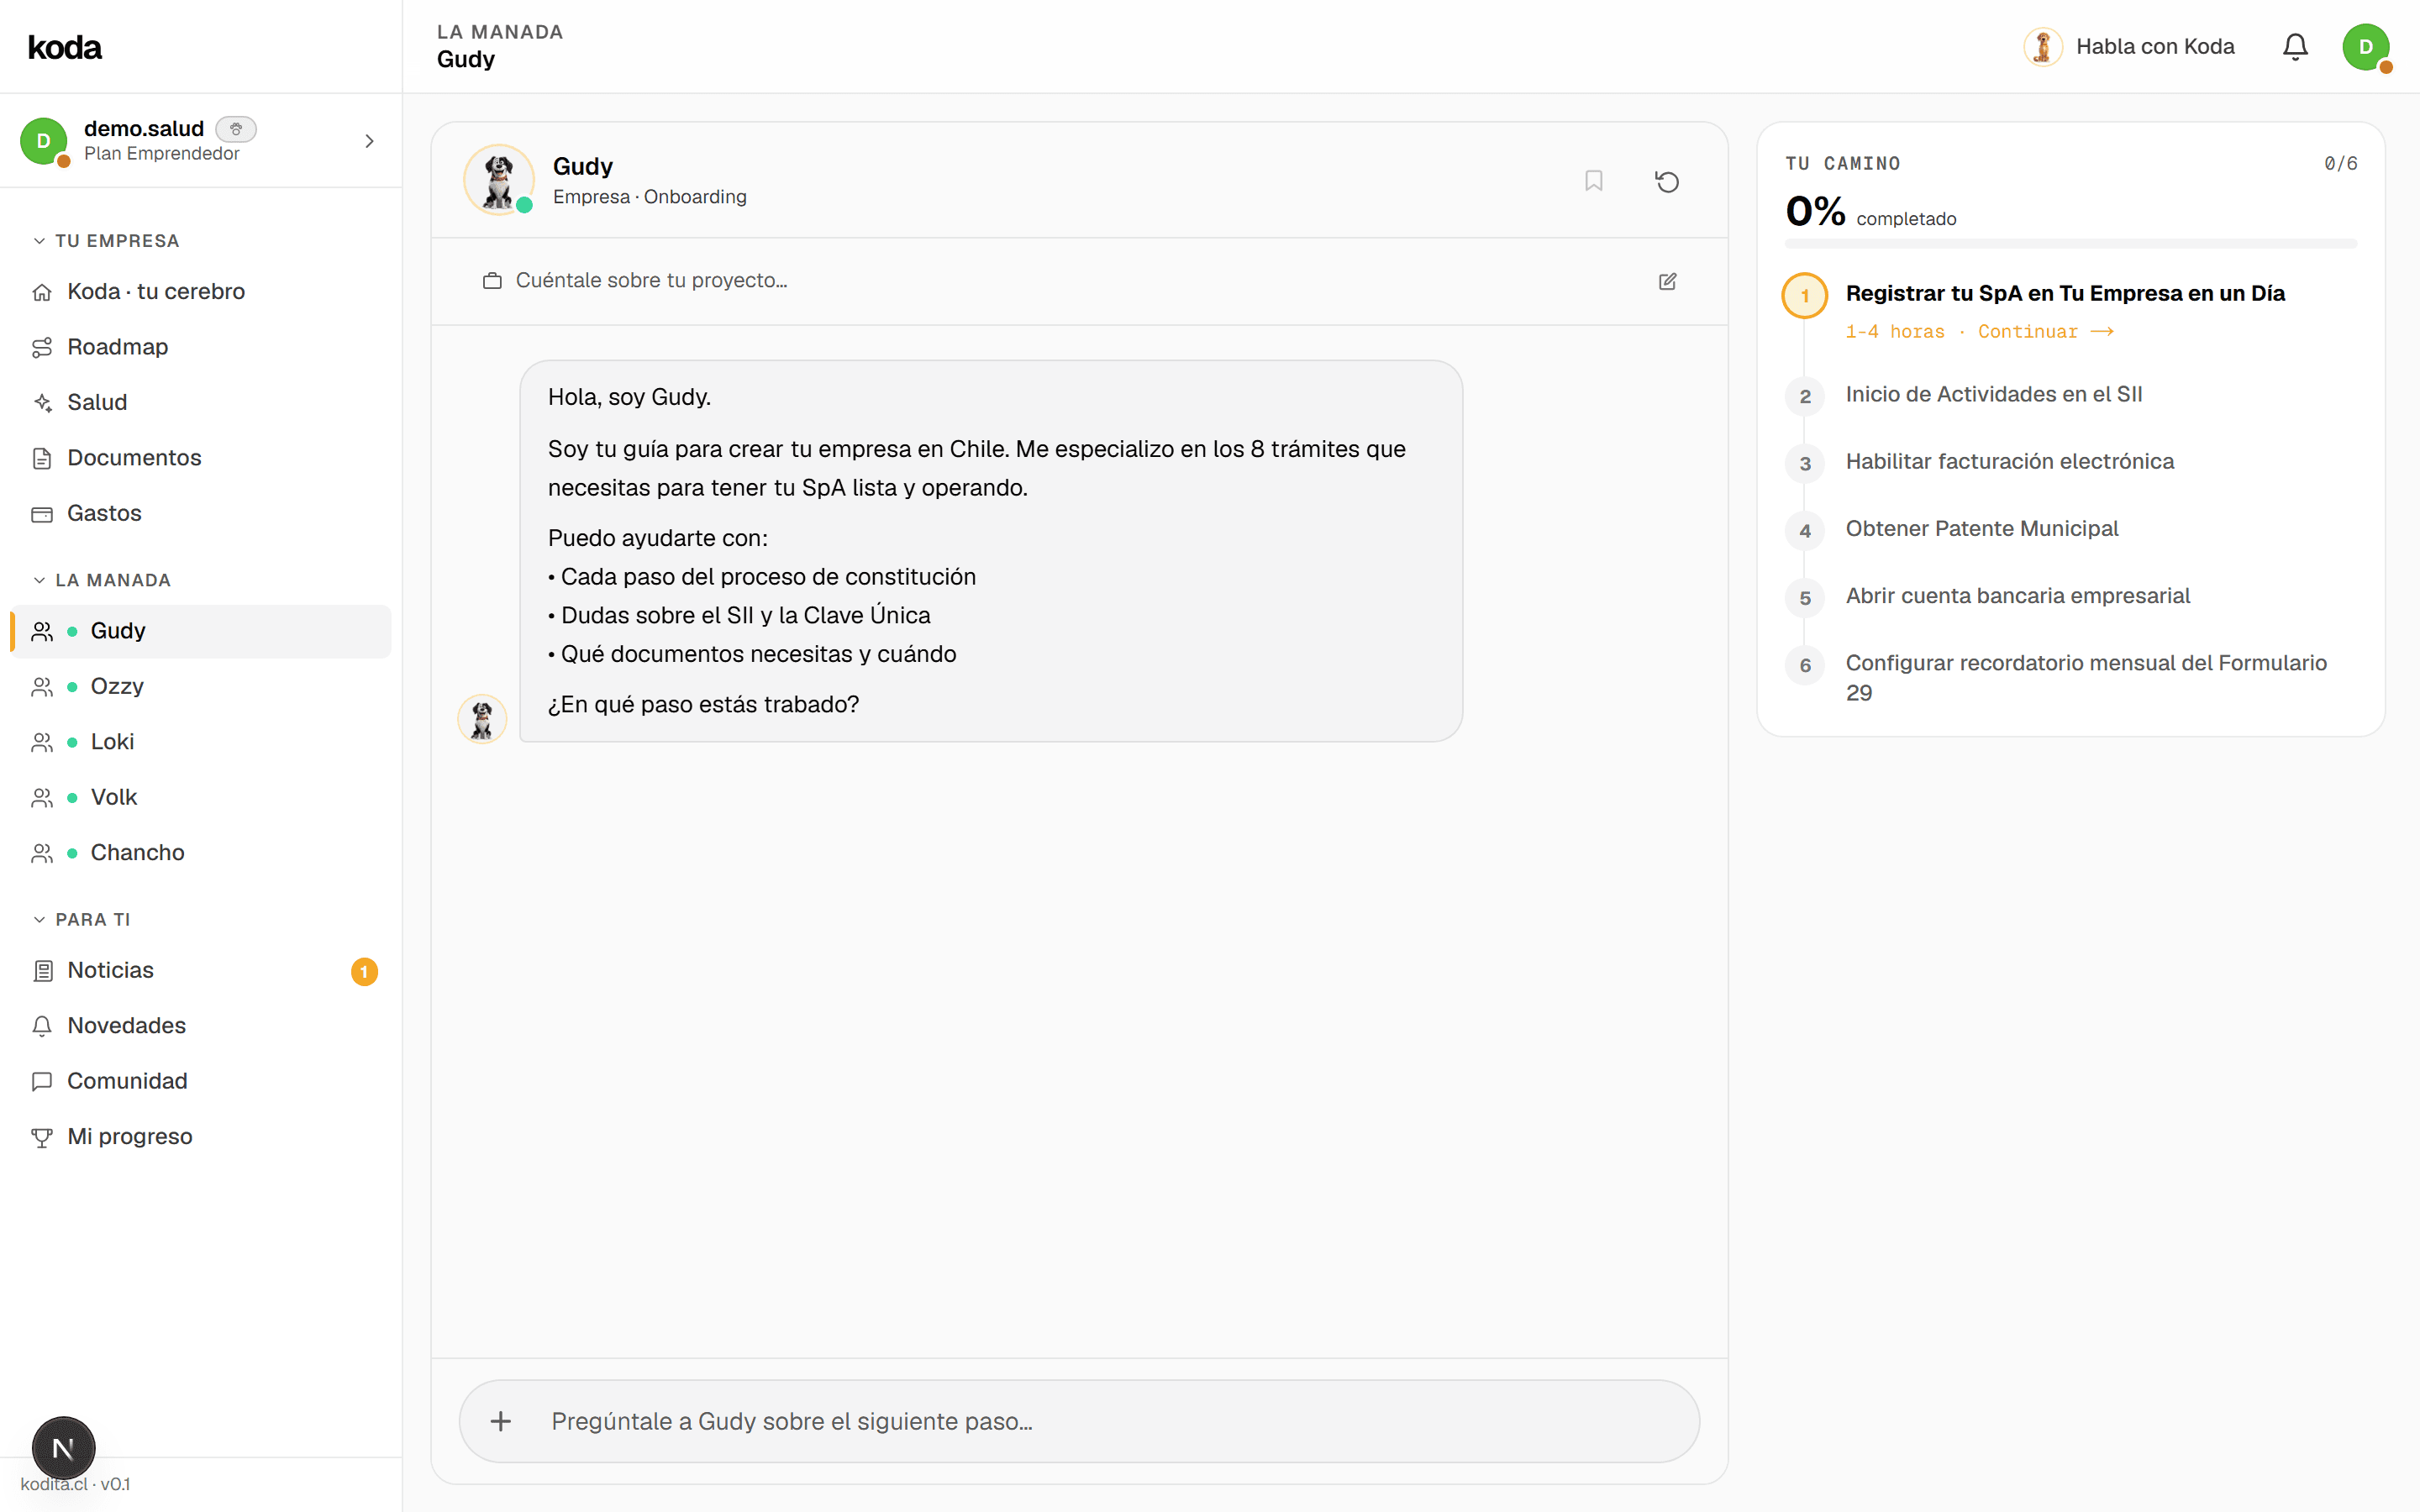
Task: Open Noticias
Action: pos(200,971)
